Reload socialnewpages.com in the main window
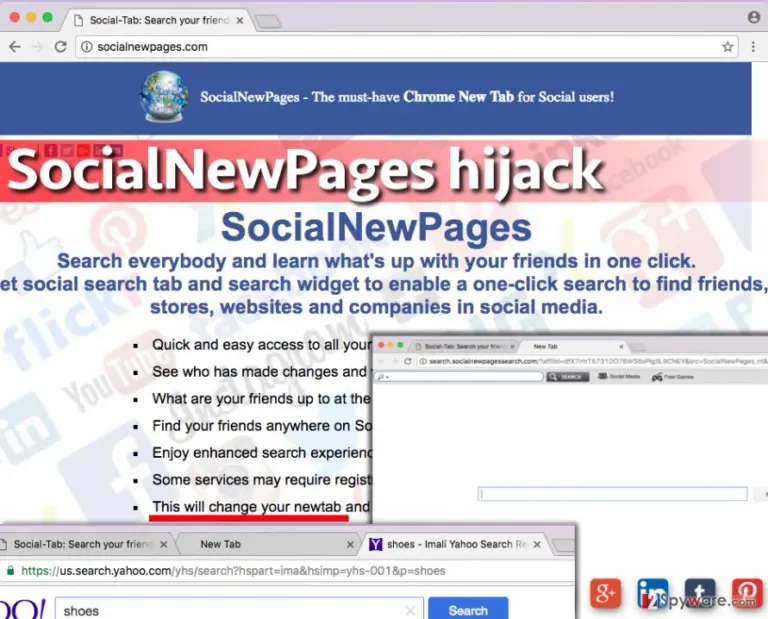The height and width of the screenshot is (619, 768). pyautogui.click(x=60, y=47)
